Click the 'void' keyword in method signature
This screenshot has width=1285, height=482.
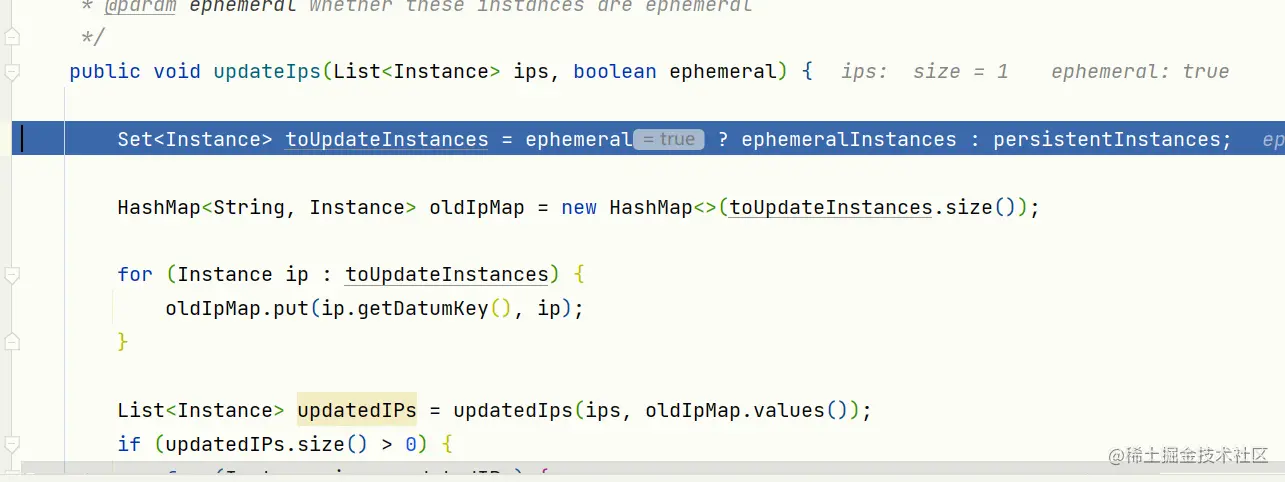point(177,72)
